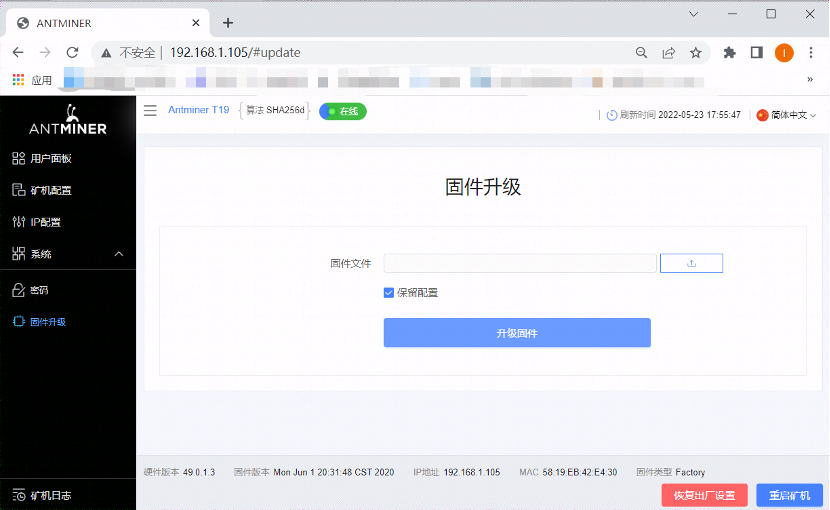830x510 pixels.
Task: Click the not-secure warning icon
Action: [x=106, y=53]
